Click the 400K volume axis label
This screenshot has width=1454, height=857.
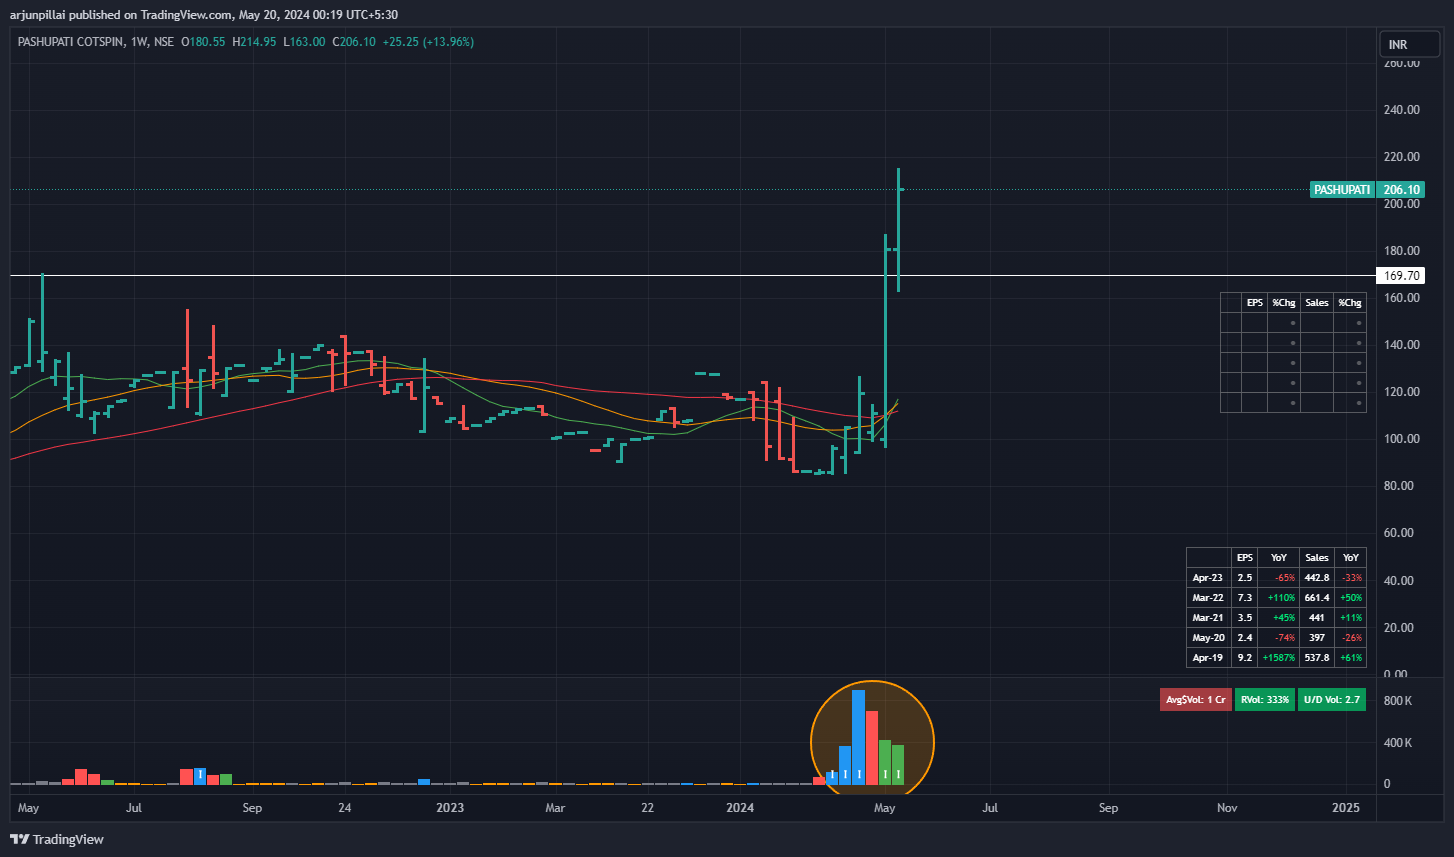click(x=1397, y=743)
